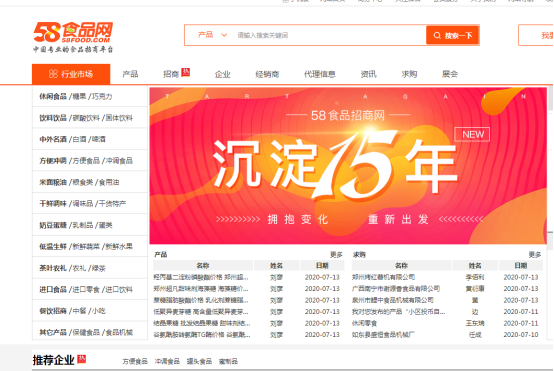The height and width of the screenshot is (371, 554).
Task: Select the 白酒 subcategory
Action: [79, 139]
